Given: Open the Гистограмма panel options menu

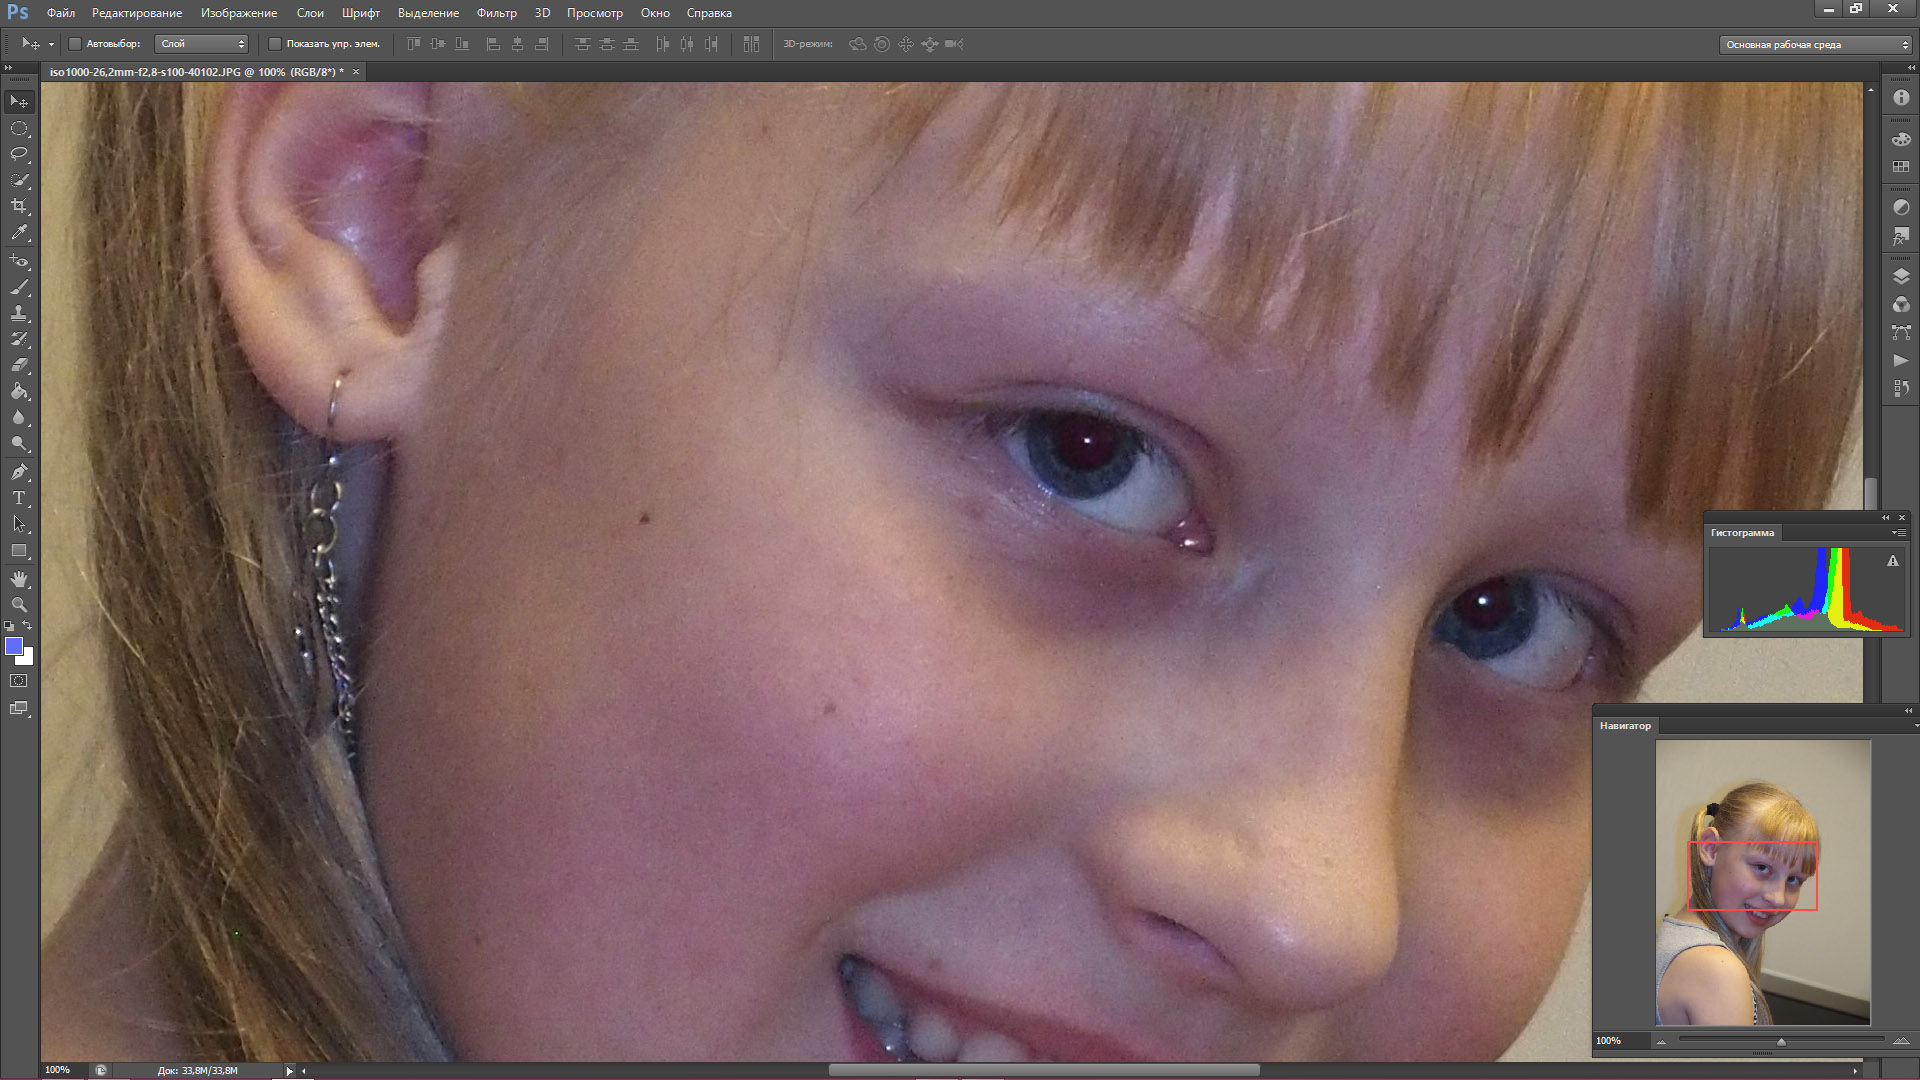Looking at the screenshot, I should 1897,533.
